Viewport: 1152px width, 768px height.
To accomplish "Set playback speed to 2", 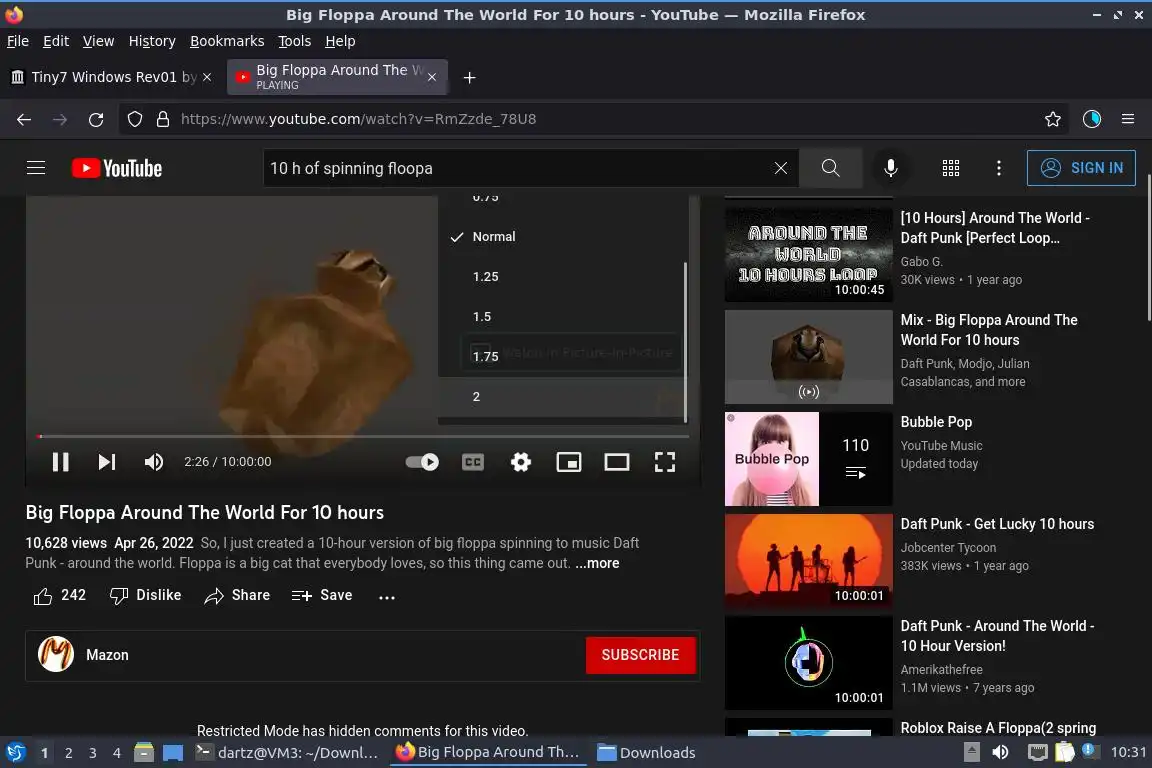I will coord(561,397).
